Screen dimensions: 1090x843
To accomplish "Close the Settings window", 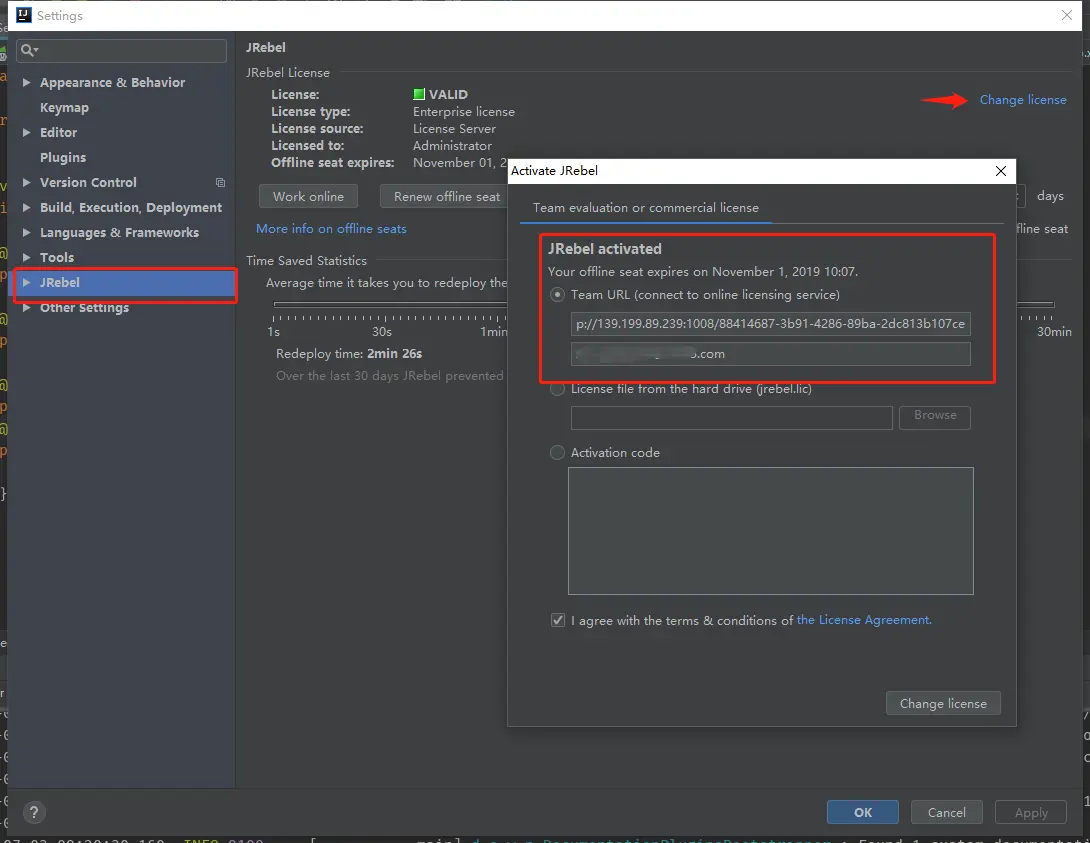I will pyautogui.click(x=1066, y=15).
